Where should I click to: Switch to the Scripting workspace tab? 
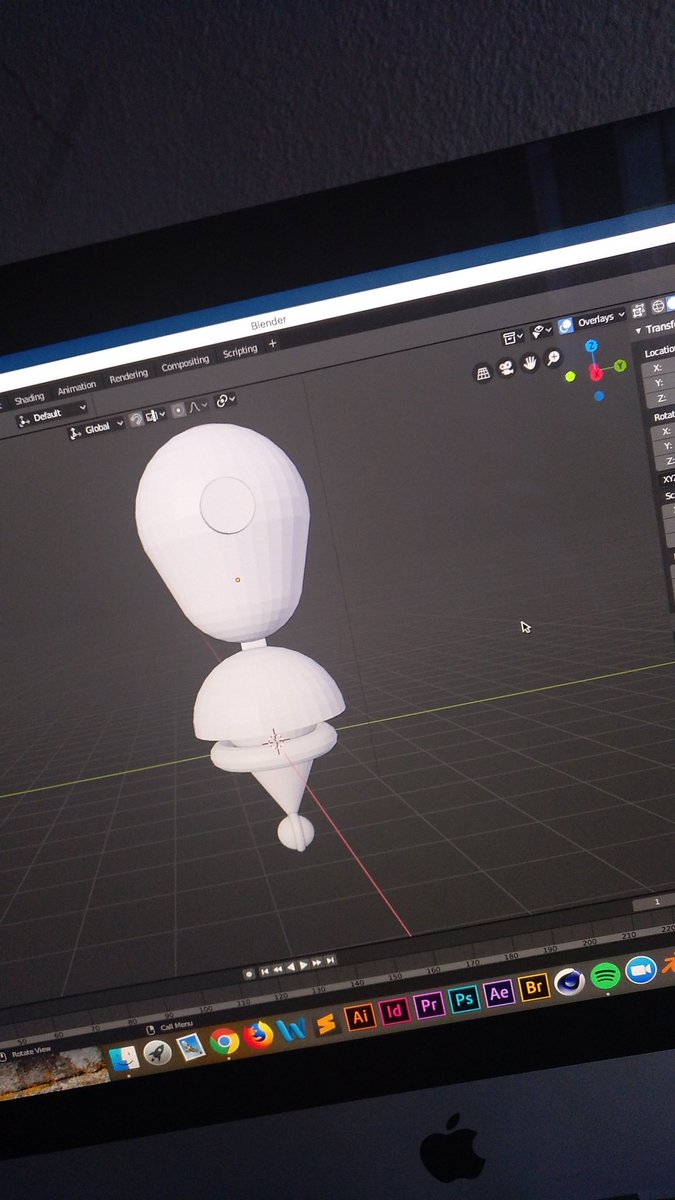(240, 350)
